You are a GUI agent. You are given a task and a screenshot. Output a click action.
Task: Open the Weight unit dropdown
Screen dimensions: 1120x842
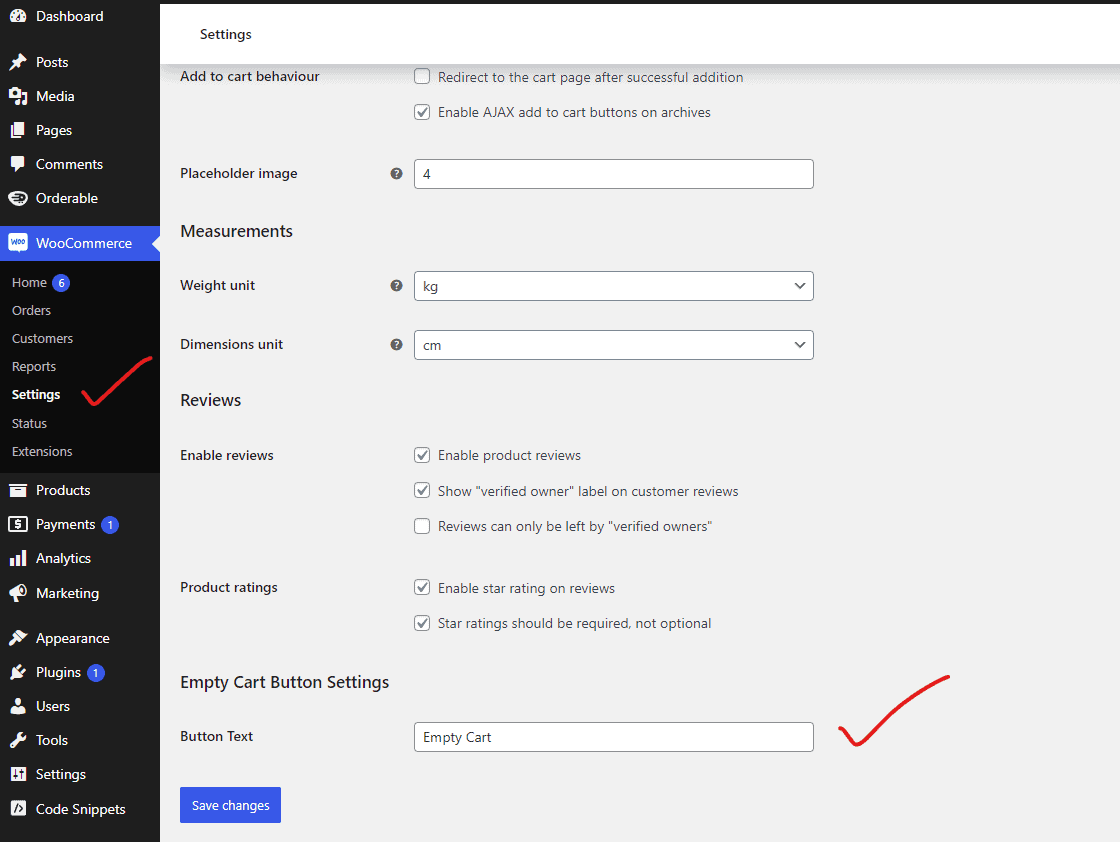pos(613,286)
